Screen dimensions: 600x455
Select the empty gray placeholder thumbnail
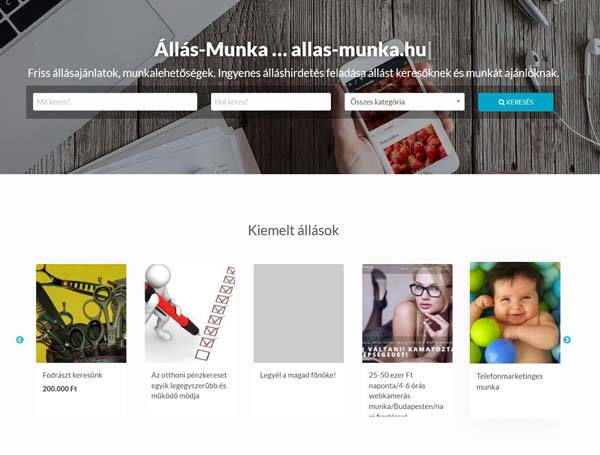(299, 313)
